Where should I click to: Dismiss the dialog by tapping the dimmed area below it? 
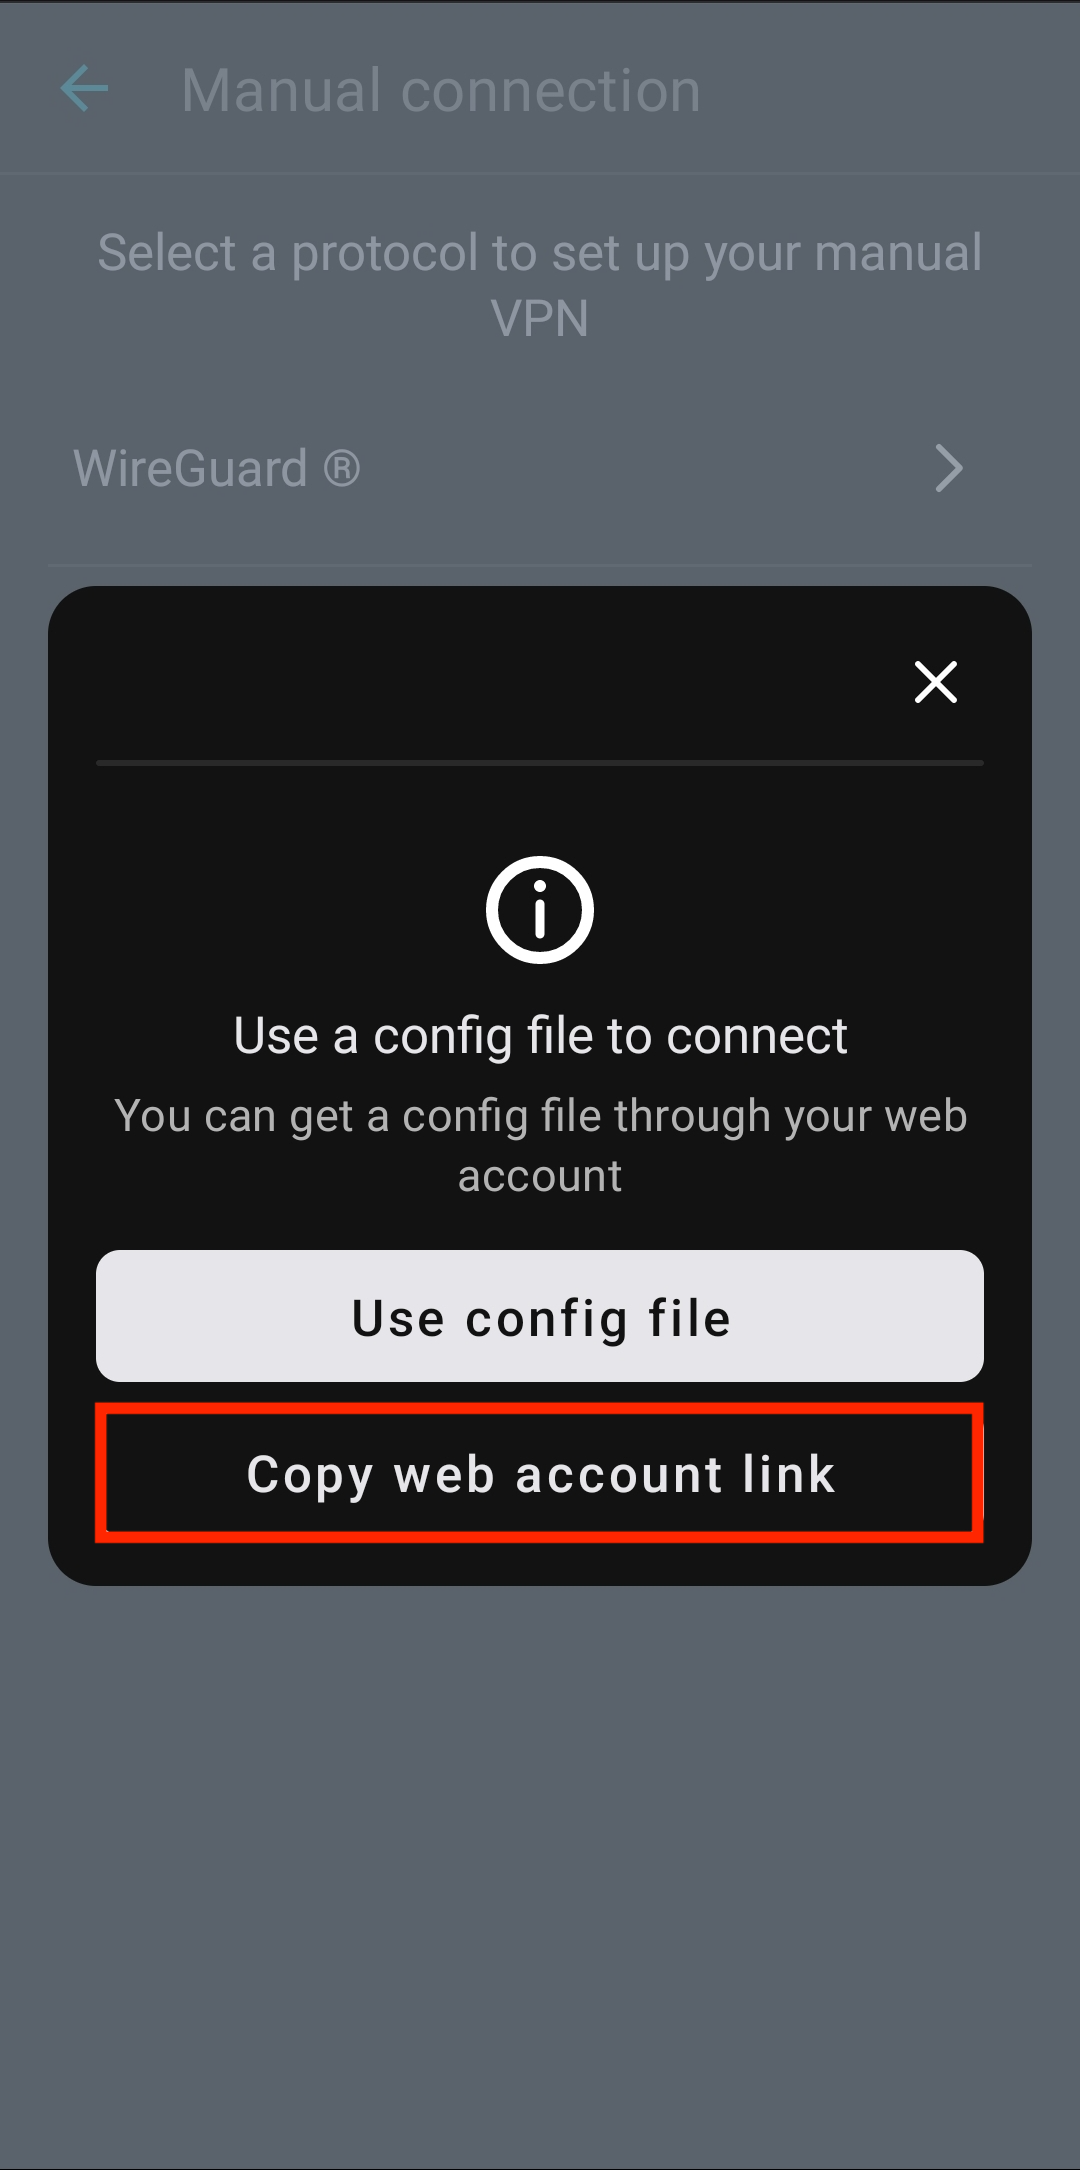540,1870
